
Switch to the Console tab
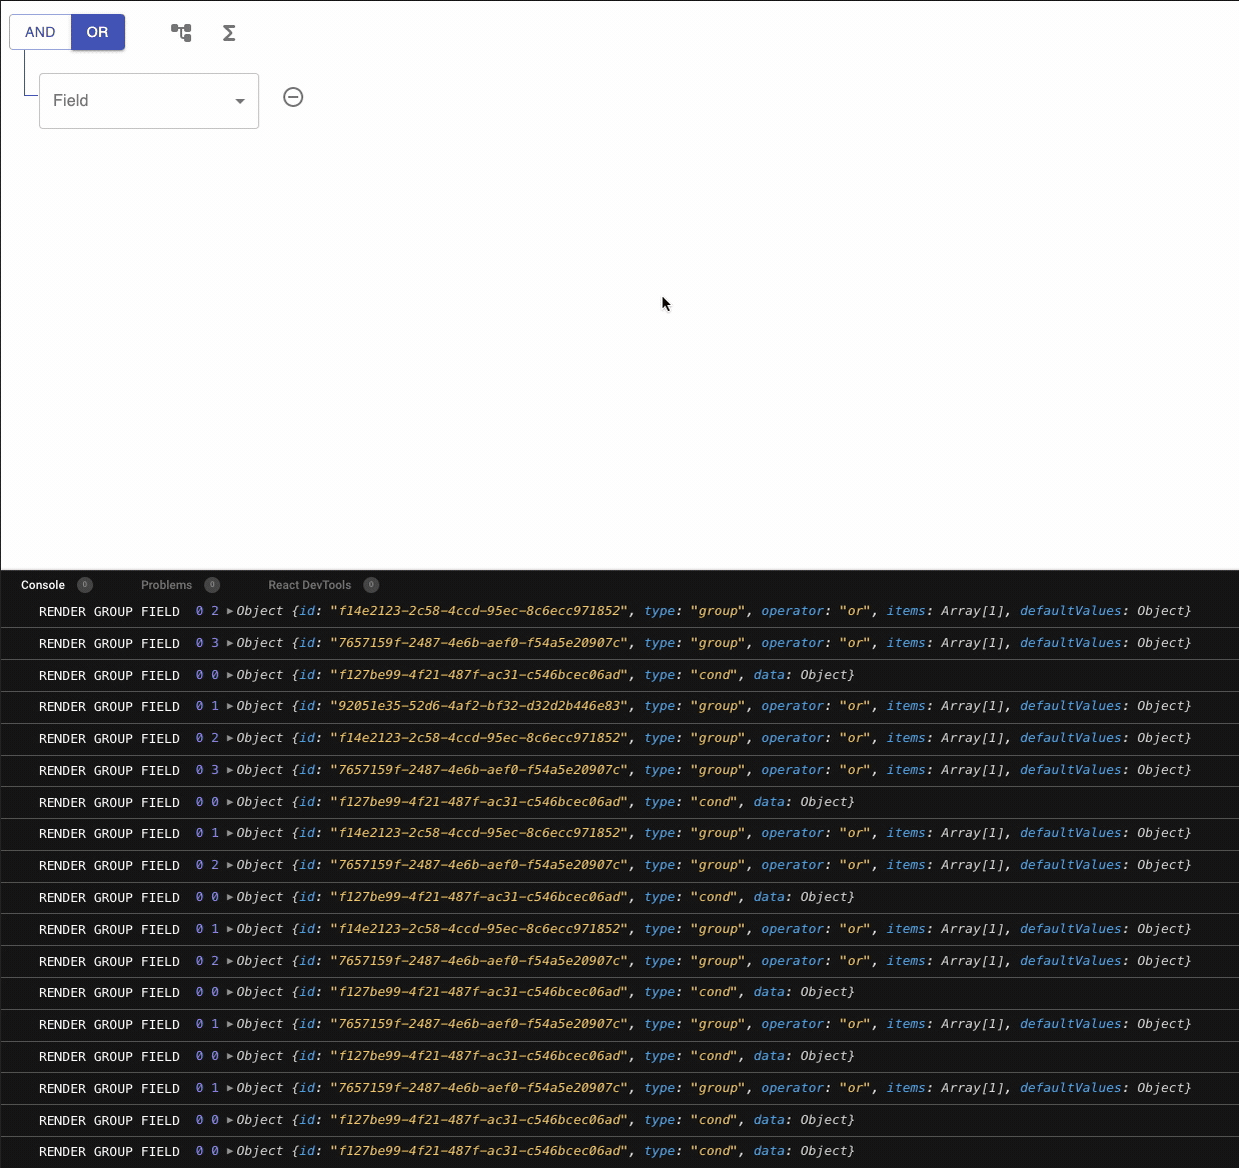[x=43, y=585]
